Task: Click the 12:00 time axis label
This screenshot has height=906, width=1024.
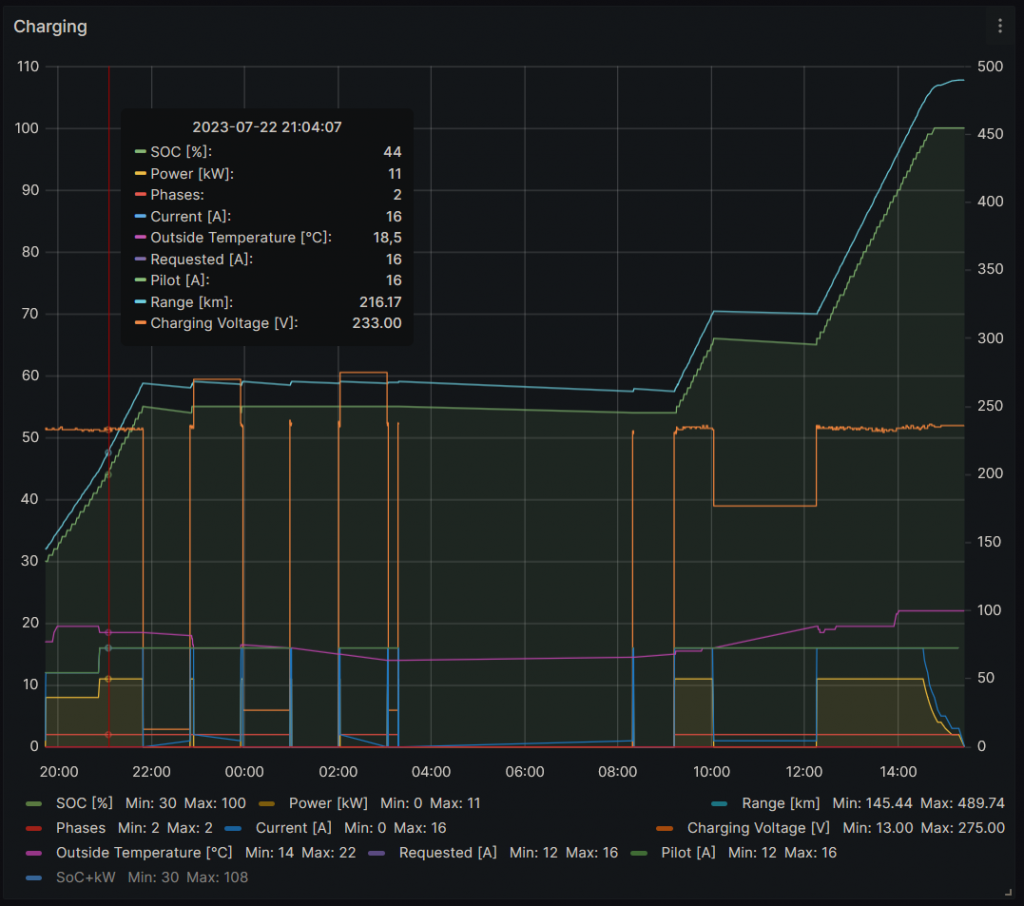Action: [804, 772]
